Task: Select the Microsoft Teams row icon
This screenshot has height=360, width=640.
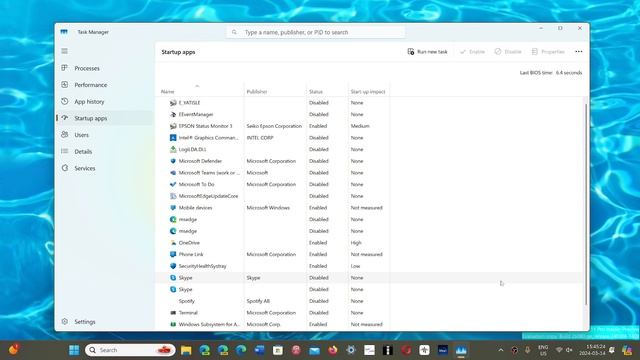Action: click(173, 173)
